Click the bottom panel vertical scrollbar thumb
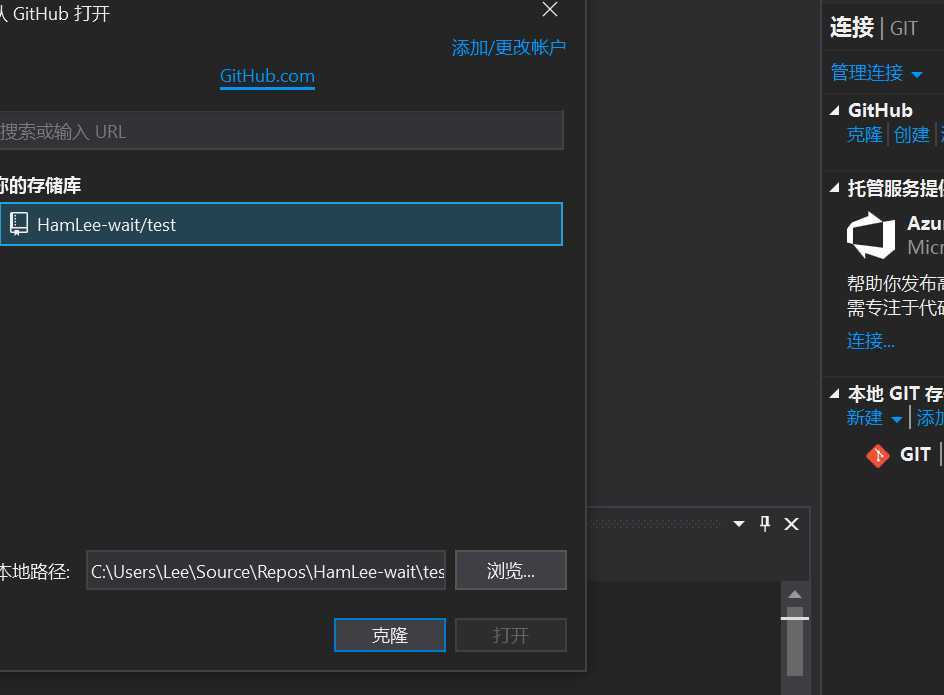Image resolution: width=944 pixels, height=695 pixels. coord(795,641)
